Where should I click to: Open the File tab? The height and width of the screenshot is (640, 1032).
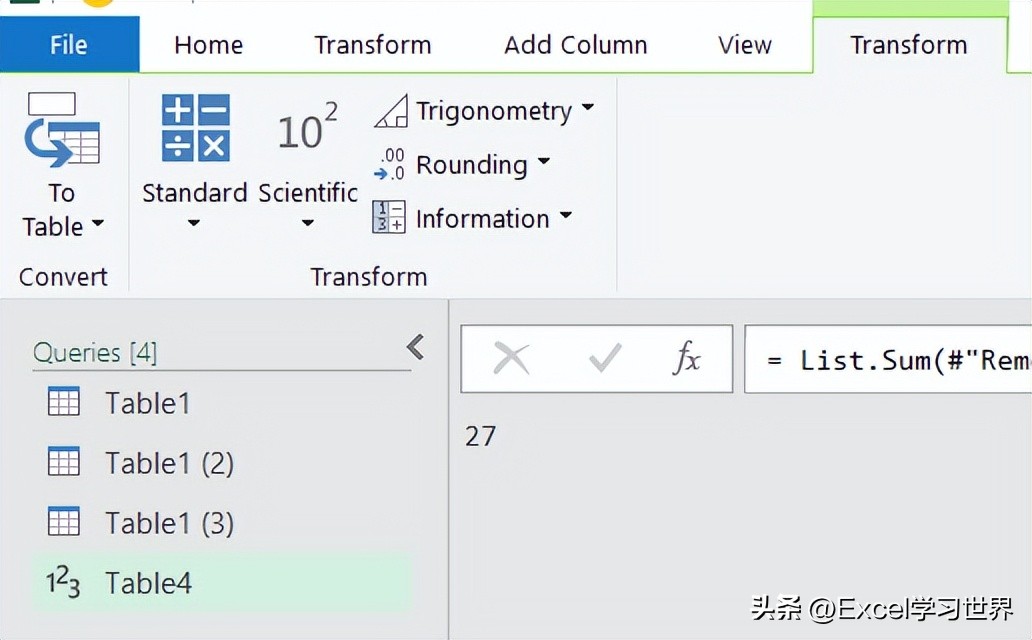[69, 45]
